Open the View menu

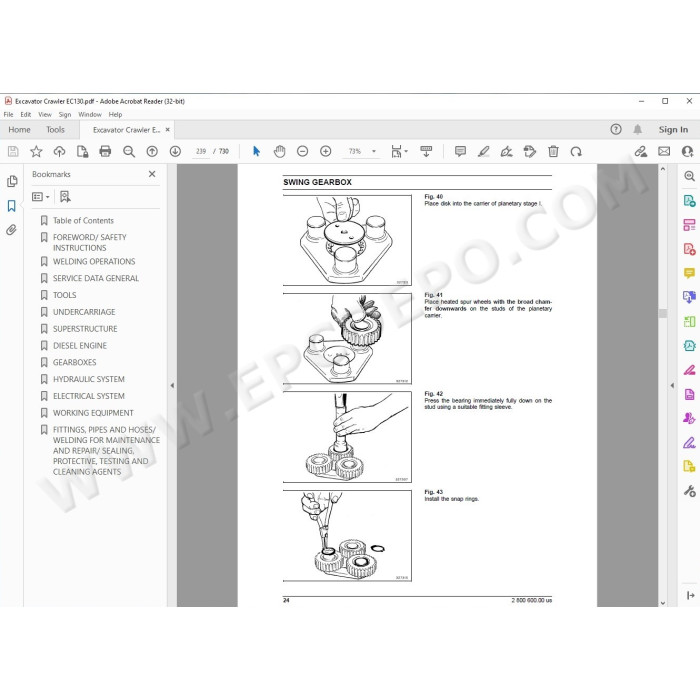click(45, 115)
